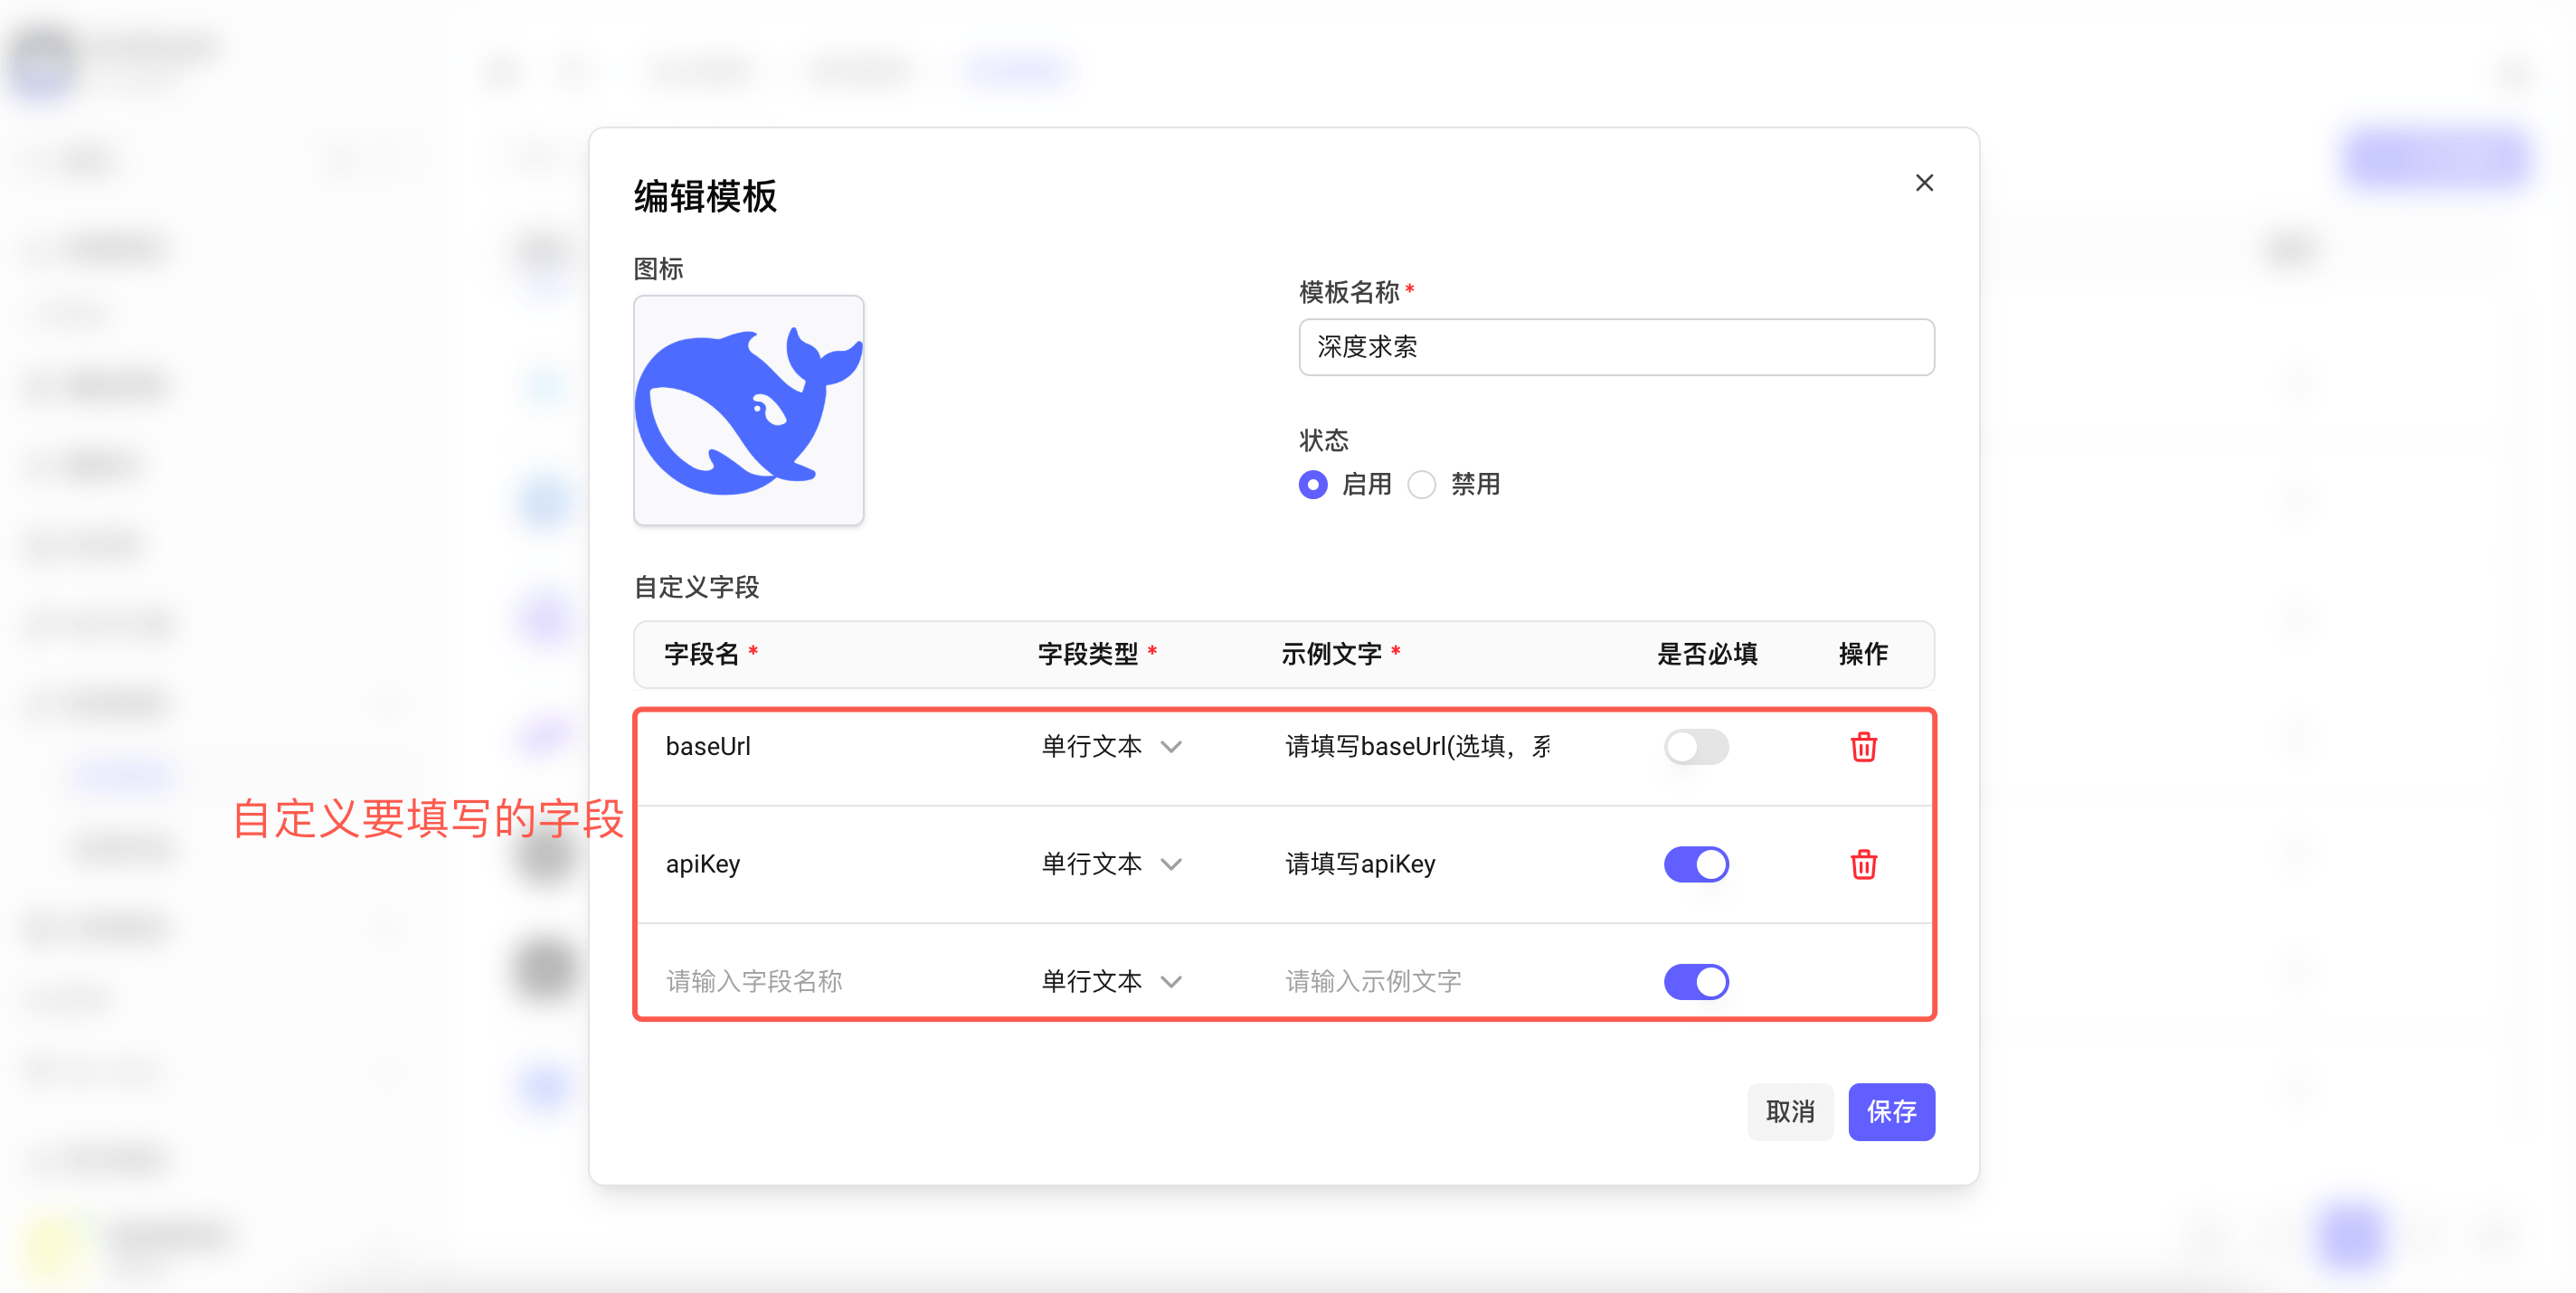Select the 启用 status radio button

[x=1313, y=485]
